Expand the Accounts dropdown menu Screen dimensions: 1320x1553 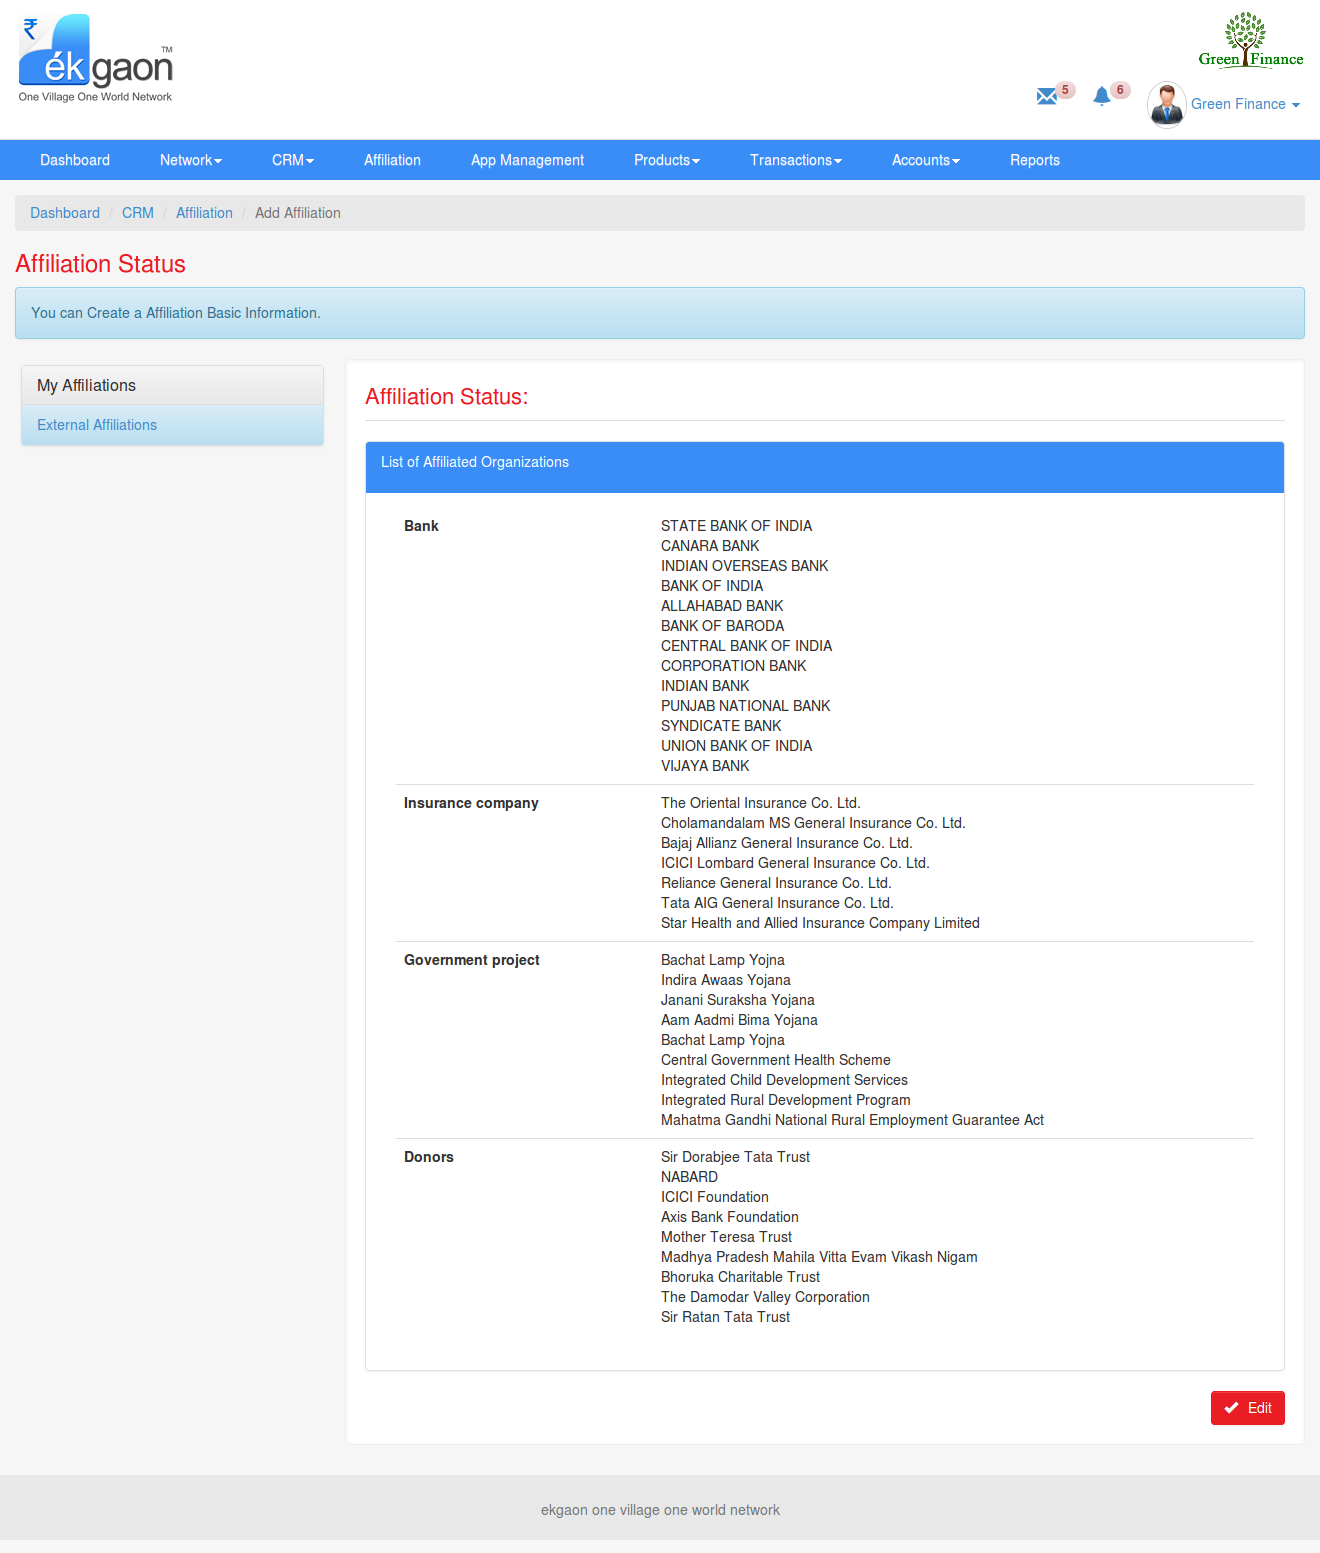(926, 160)
